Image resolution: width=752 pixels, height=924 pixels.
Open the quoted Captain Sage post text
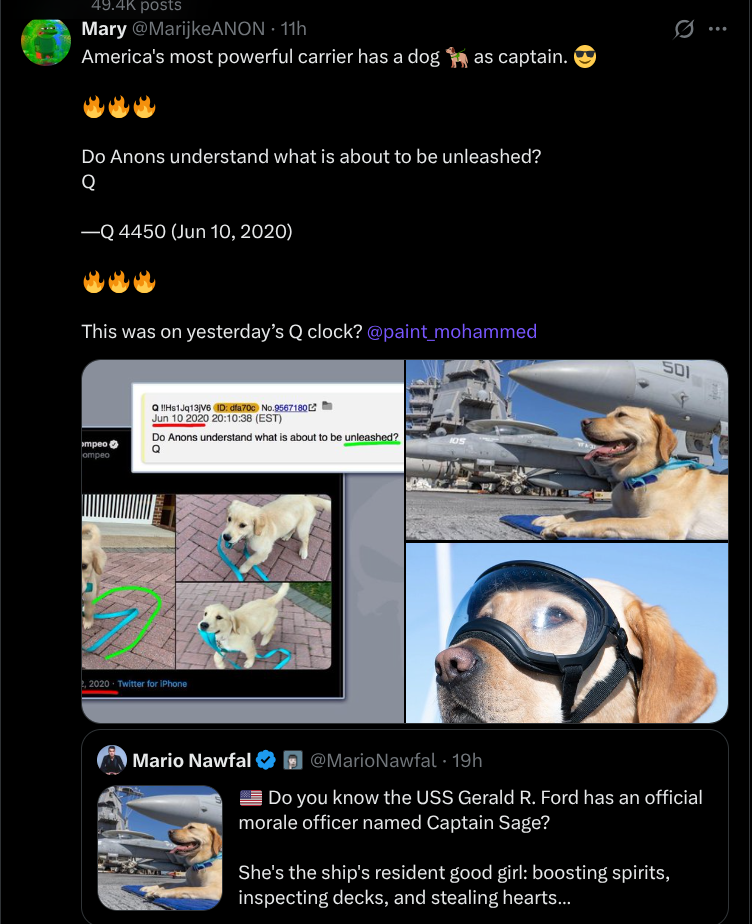[x=470, y=847]
